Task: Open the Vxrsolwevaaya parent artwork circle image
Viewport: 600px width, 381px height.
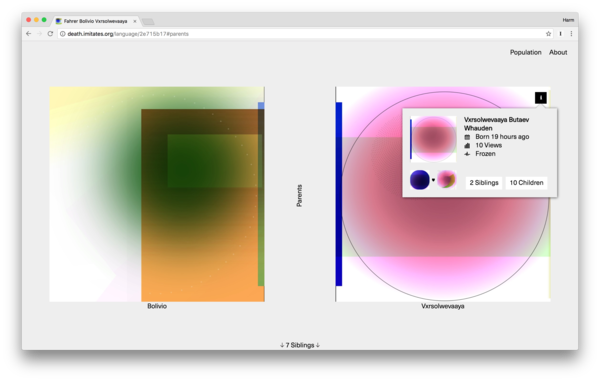Action: click(443, 194)
